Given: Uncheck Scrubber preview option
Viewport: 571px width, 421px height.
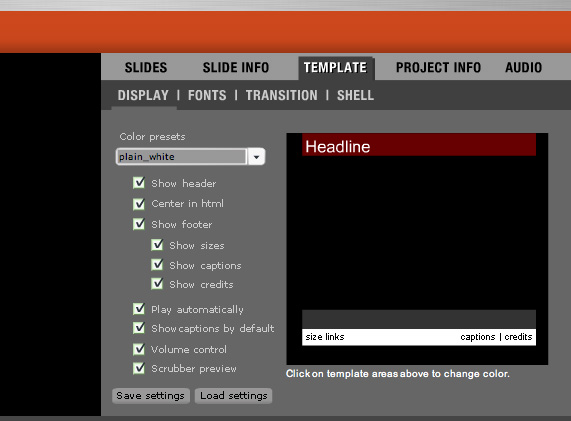Looking at the screenshot, I should (139, 368).
